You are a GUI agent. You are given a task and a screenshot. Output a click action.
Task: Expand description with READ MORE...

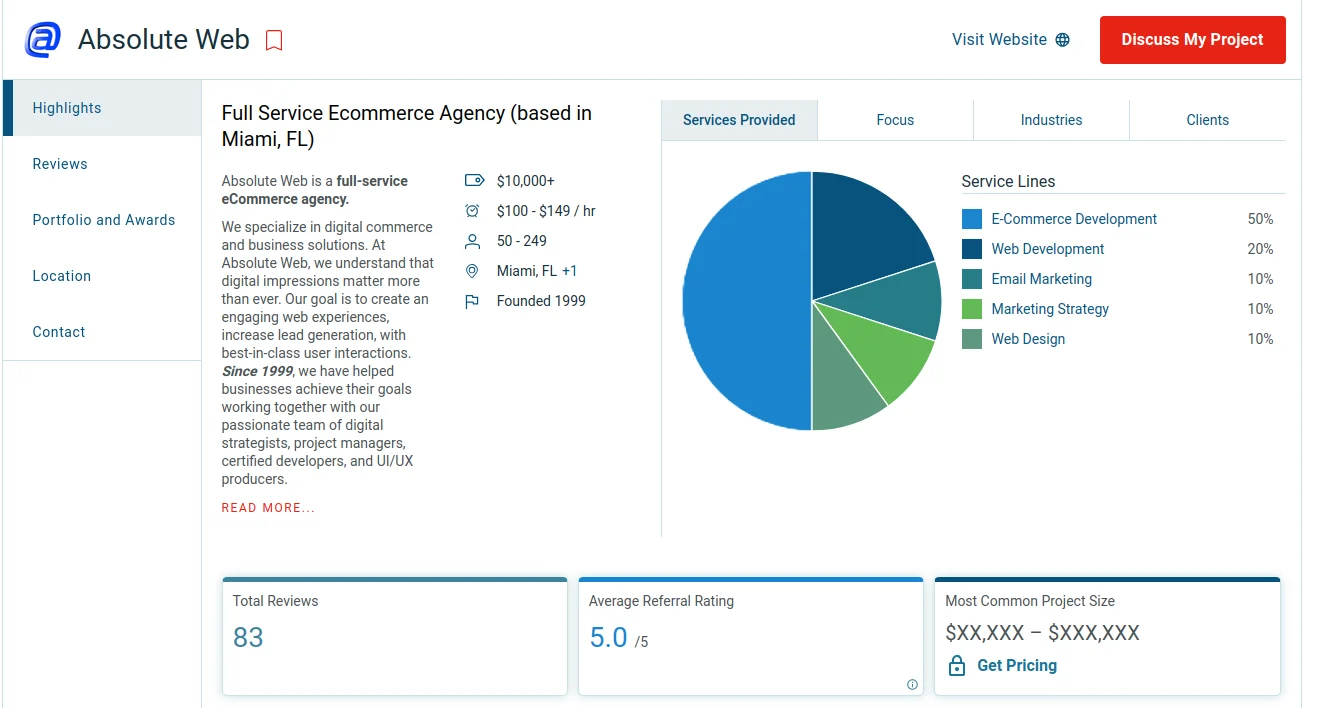click(268, 508)
